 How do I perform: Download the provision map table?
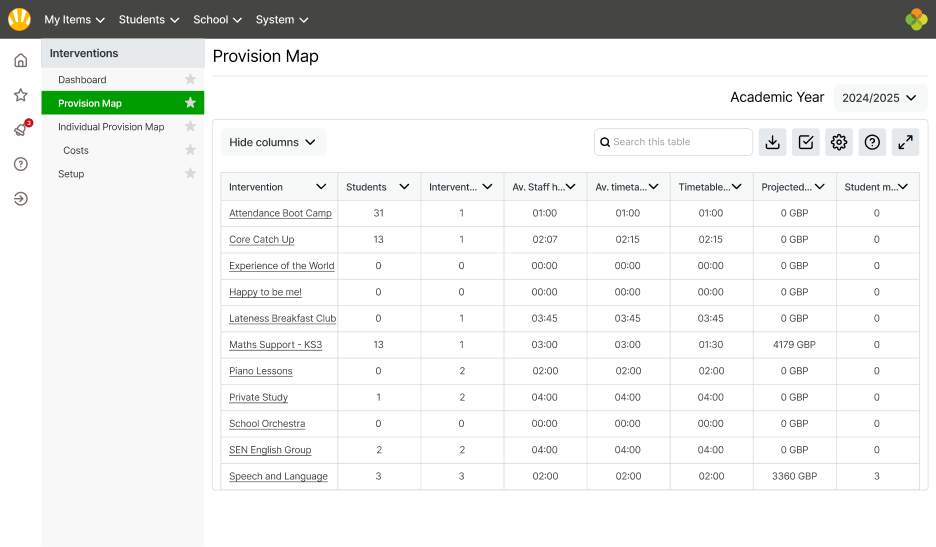pyautogui.click(x=772, y=142)
